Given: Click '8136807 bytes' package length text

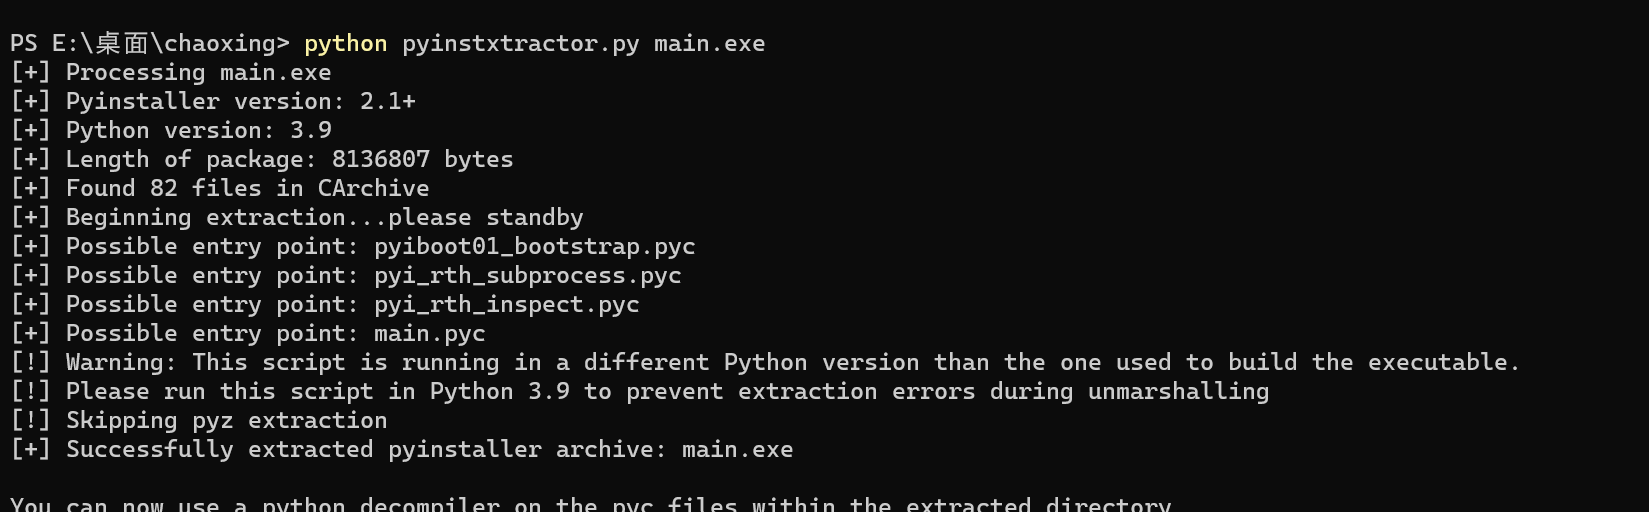Looking at the screenshot, I should (x=422, y=160).
